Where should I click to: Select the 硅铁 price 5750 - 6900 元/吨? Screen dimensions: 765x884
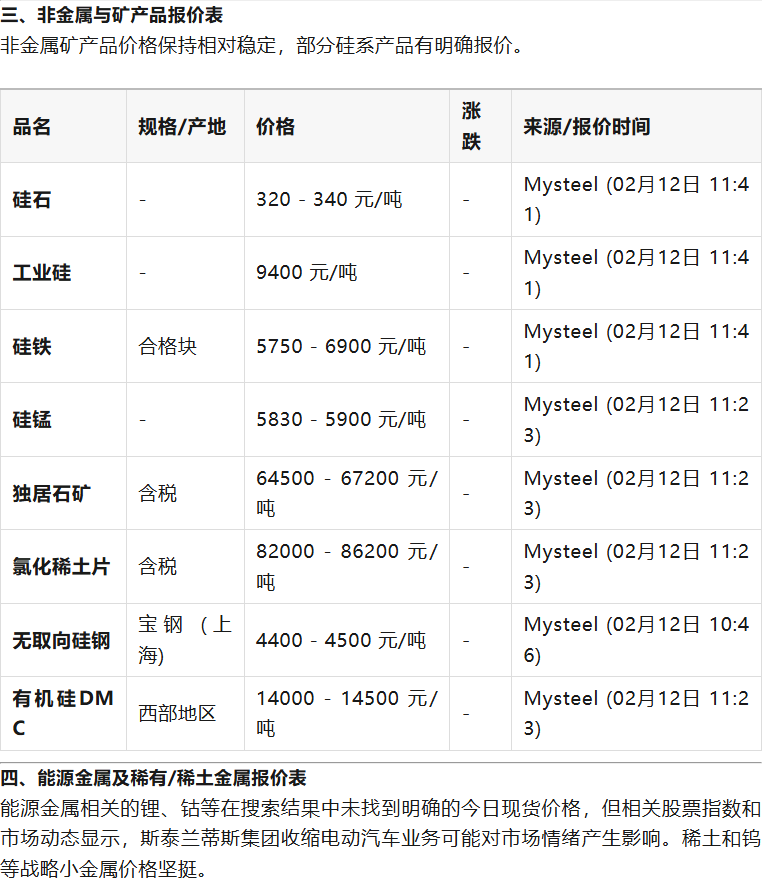pyautogui.click(x=341, y=347)
